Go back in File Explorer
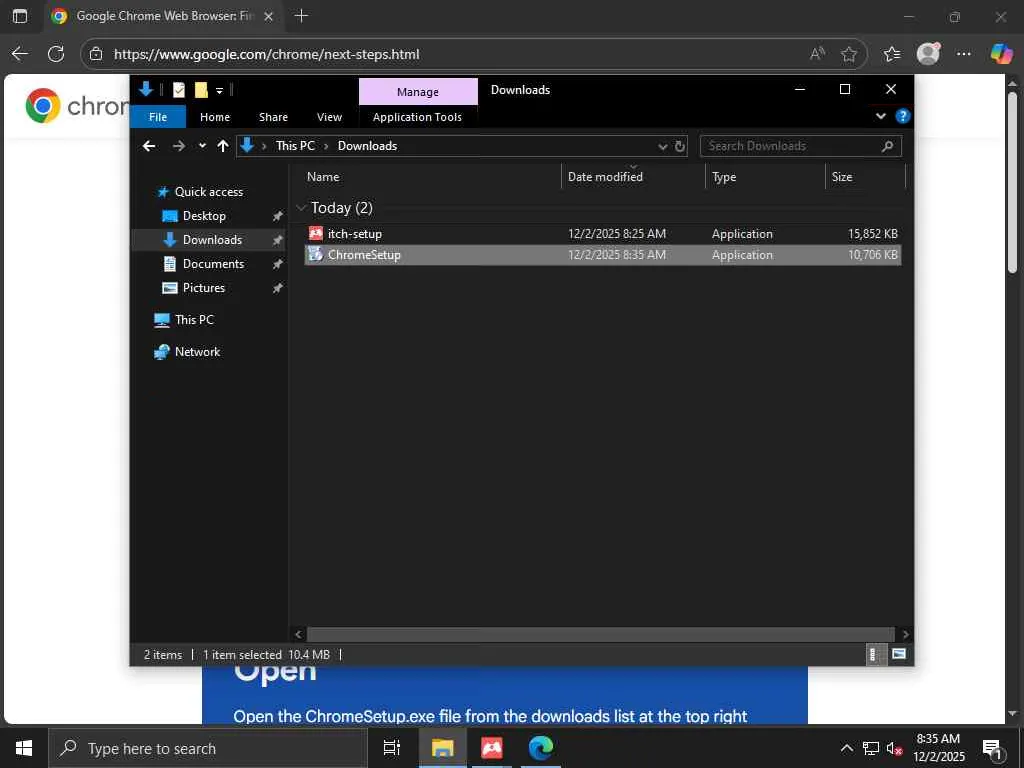The image size is (1024, 768). point(149,146)
